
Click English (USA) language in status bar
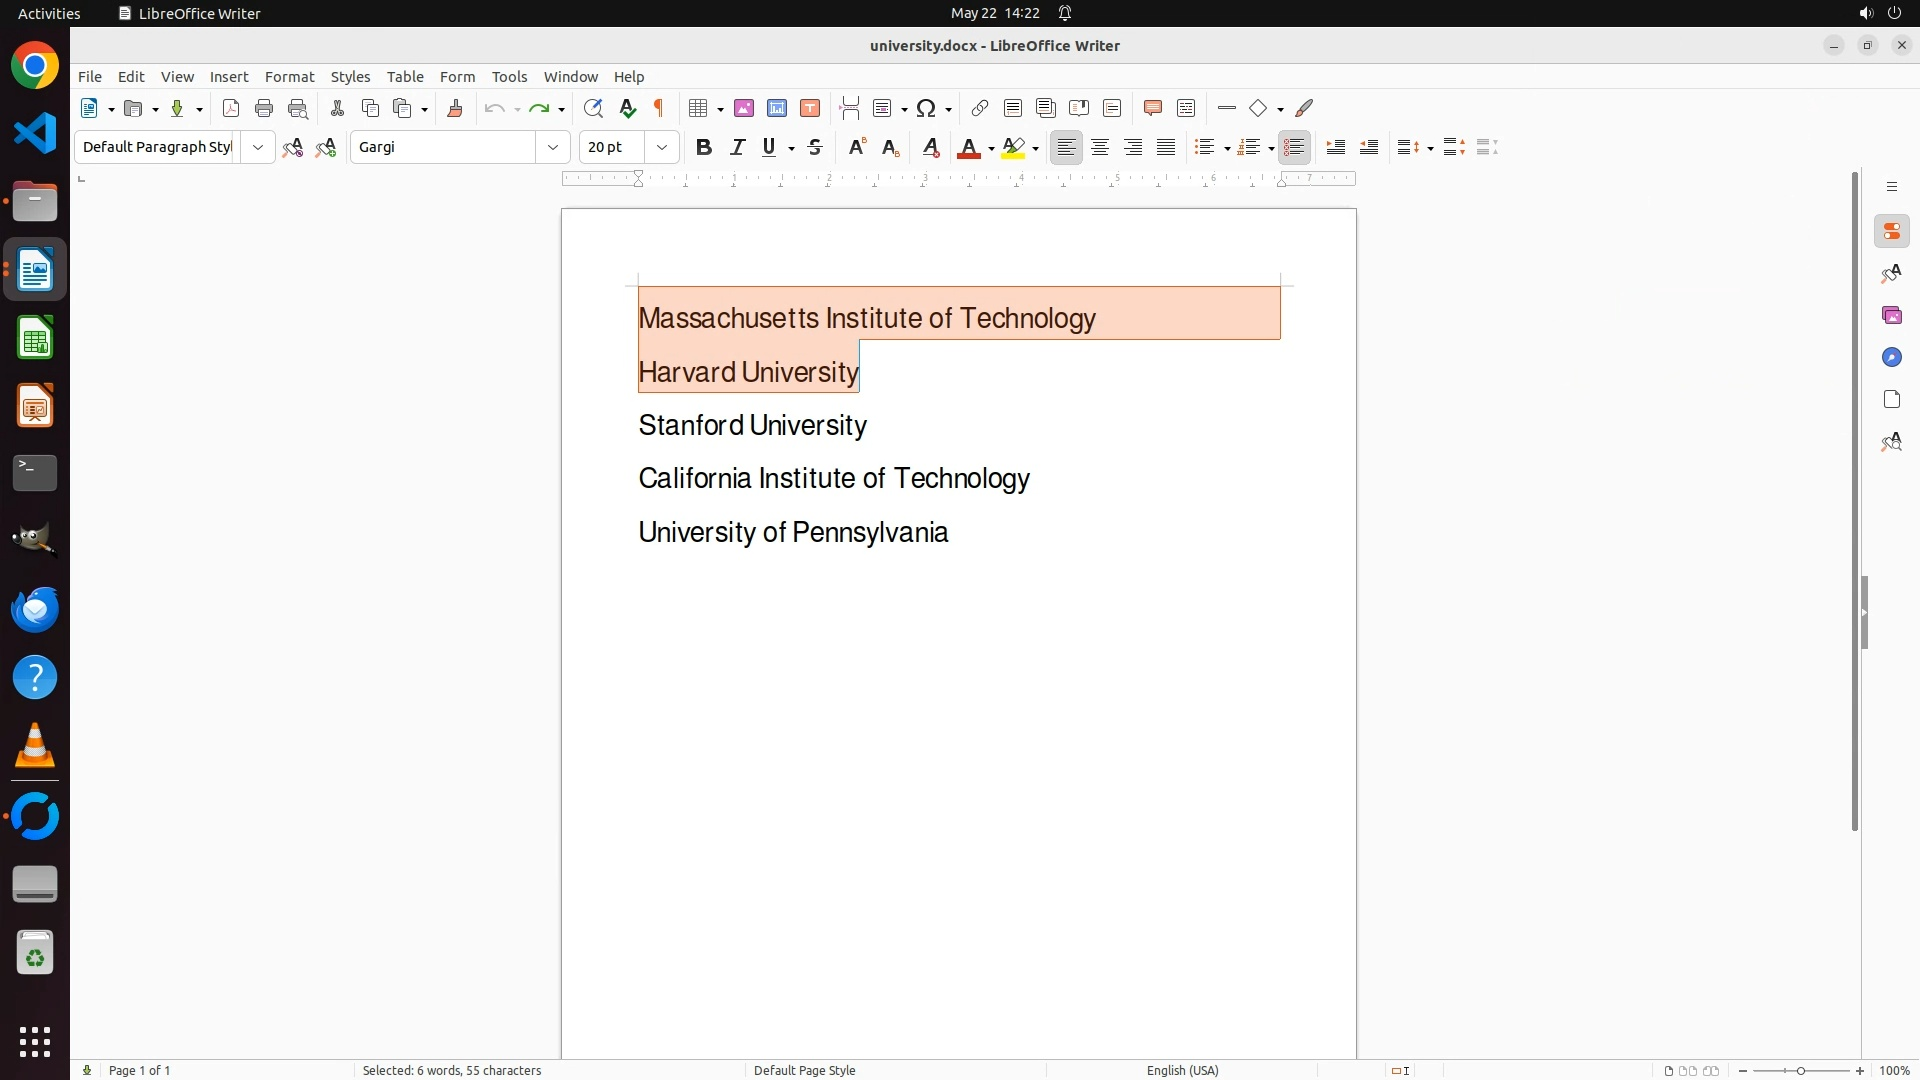[x=1182, y=1070]
